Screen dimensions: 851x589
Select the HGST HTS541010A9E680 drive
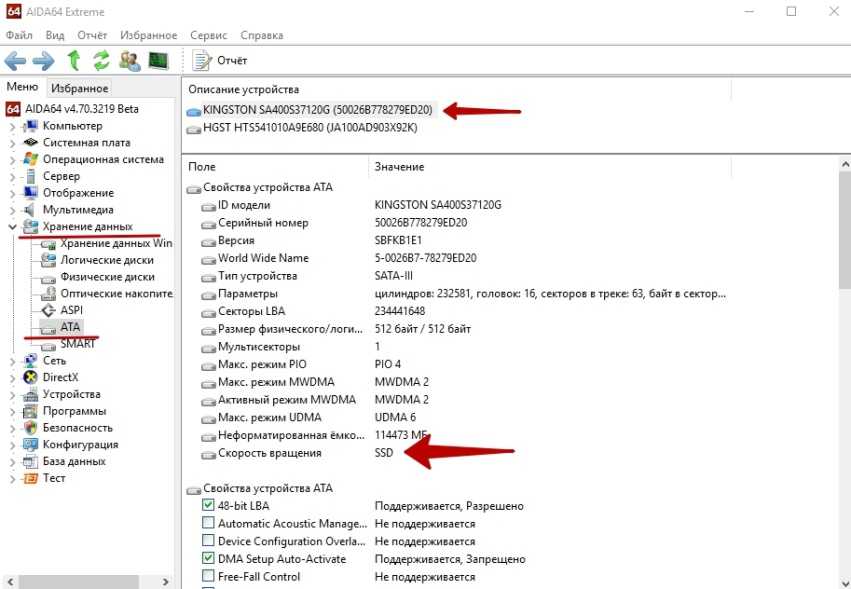[309, 128]
